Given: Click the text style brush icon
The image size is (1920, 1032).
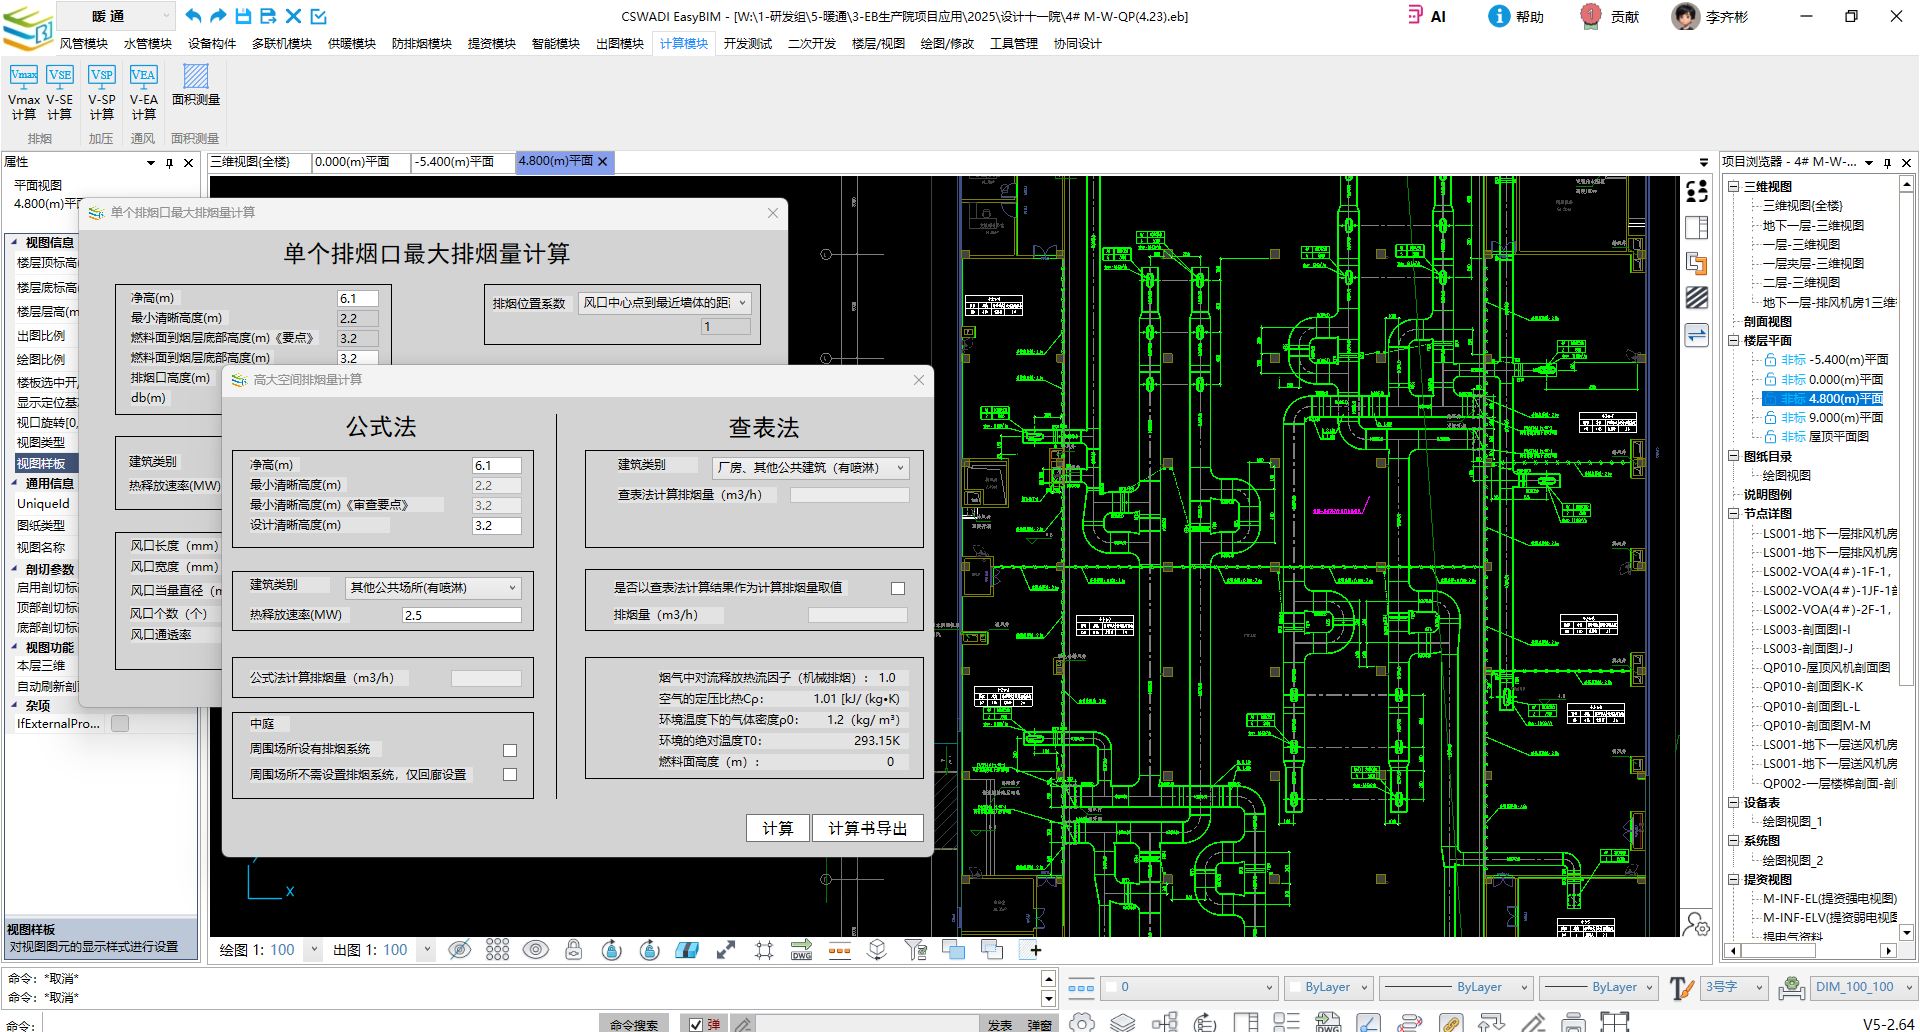Looking at the screenshot, I should [1681, 988].
